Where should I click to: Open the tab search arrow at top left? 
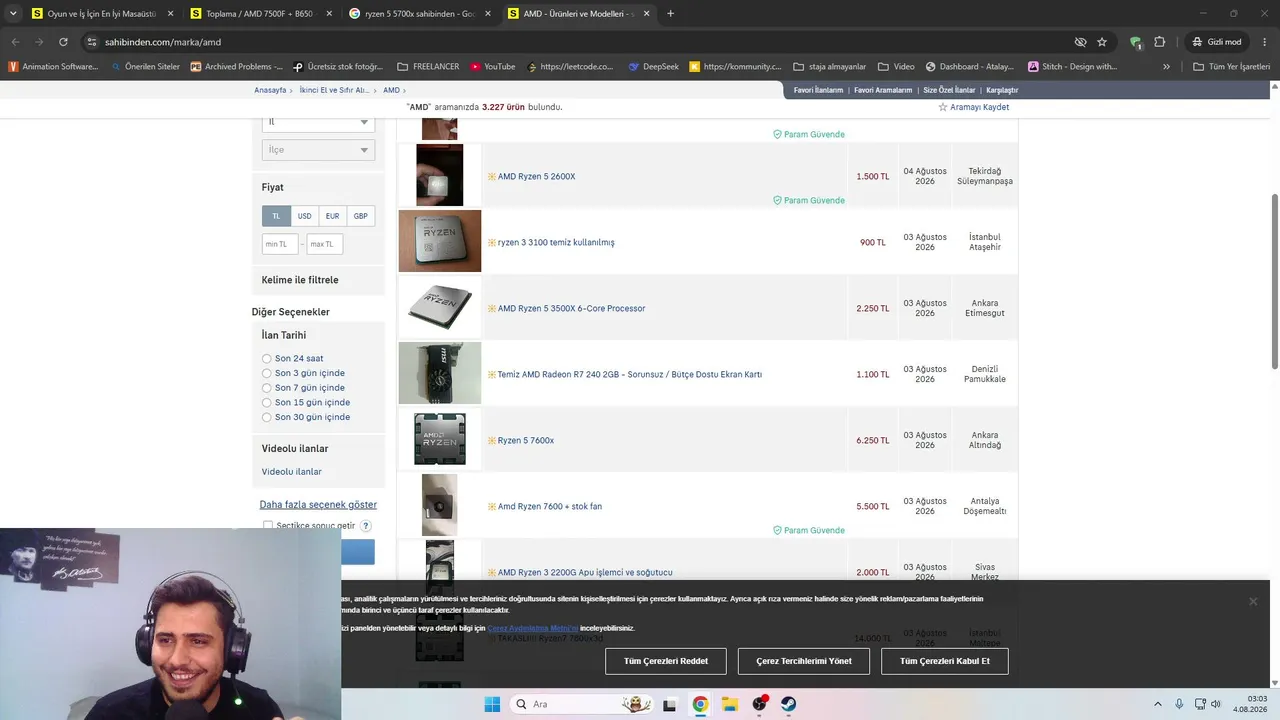13,14
